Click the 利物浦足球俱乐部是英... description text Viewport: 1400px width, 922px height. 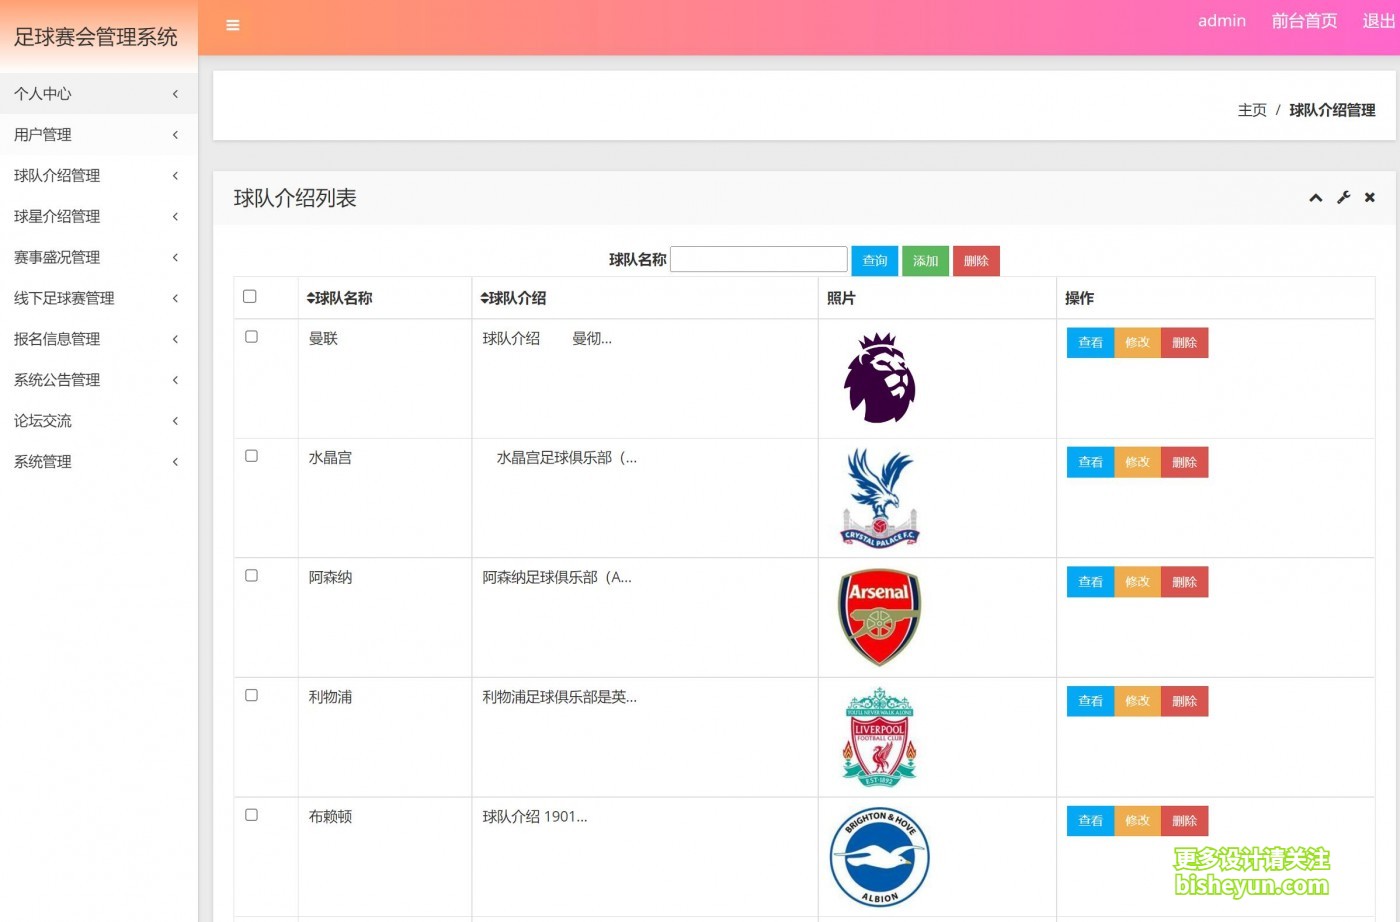click(x=559, y=697)
